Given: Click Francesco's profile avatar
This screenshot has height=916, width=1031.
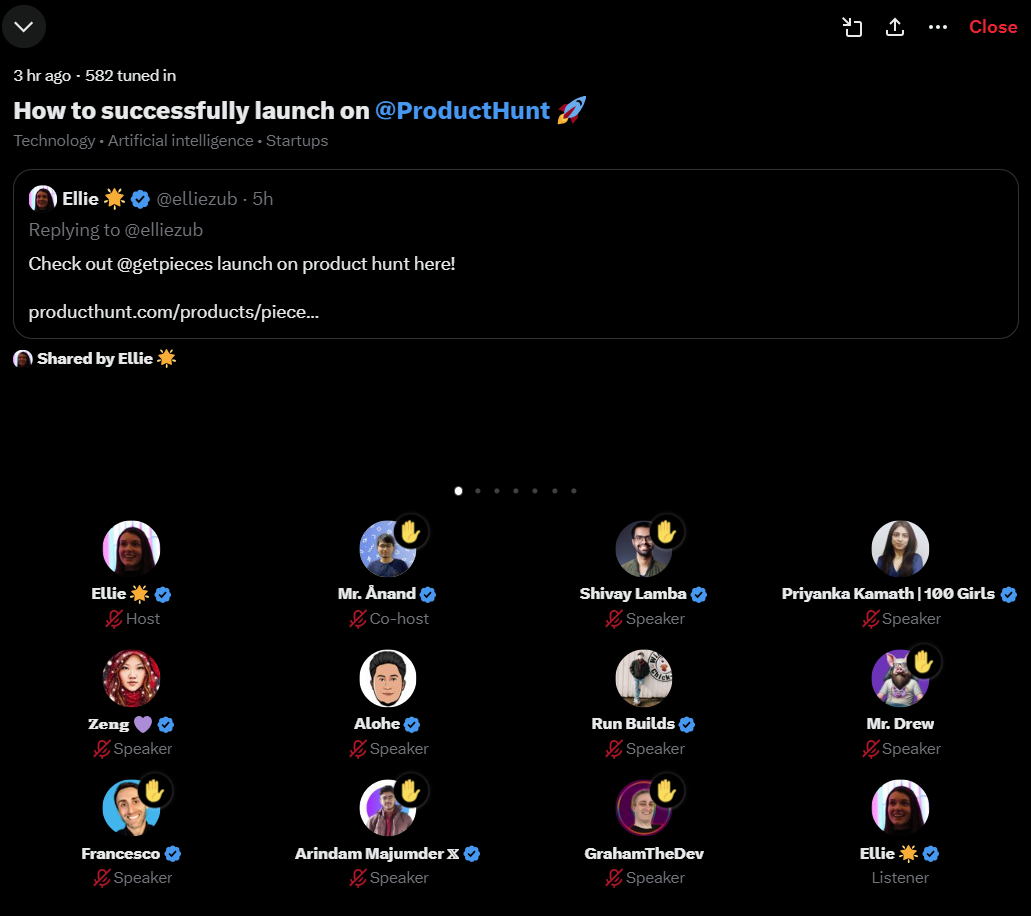Looking at the screenshot, I should pyautogui.click(x=131, y=807).
